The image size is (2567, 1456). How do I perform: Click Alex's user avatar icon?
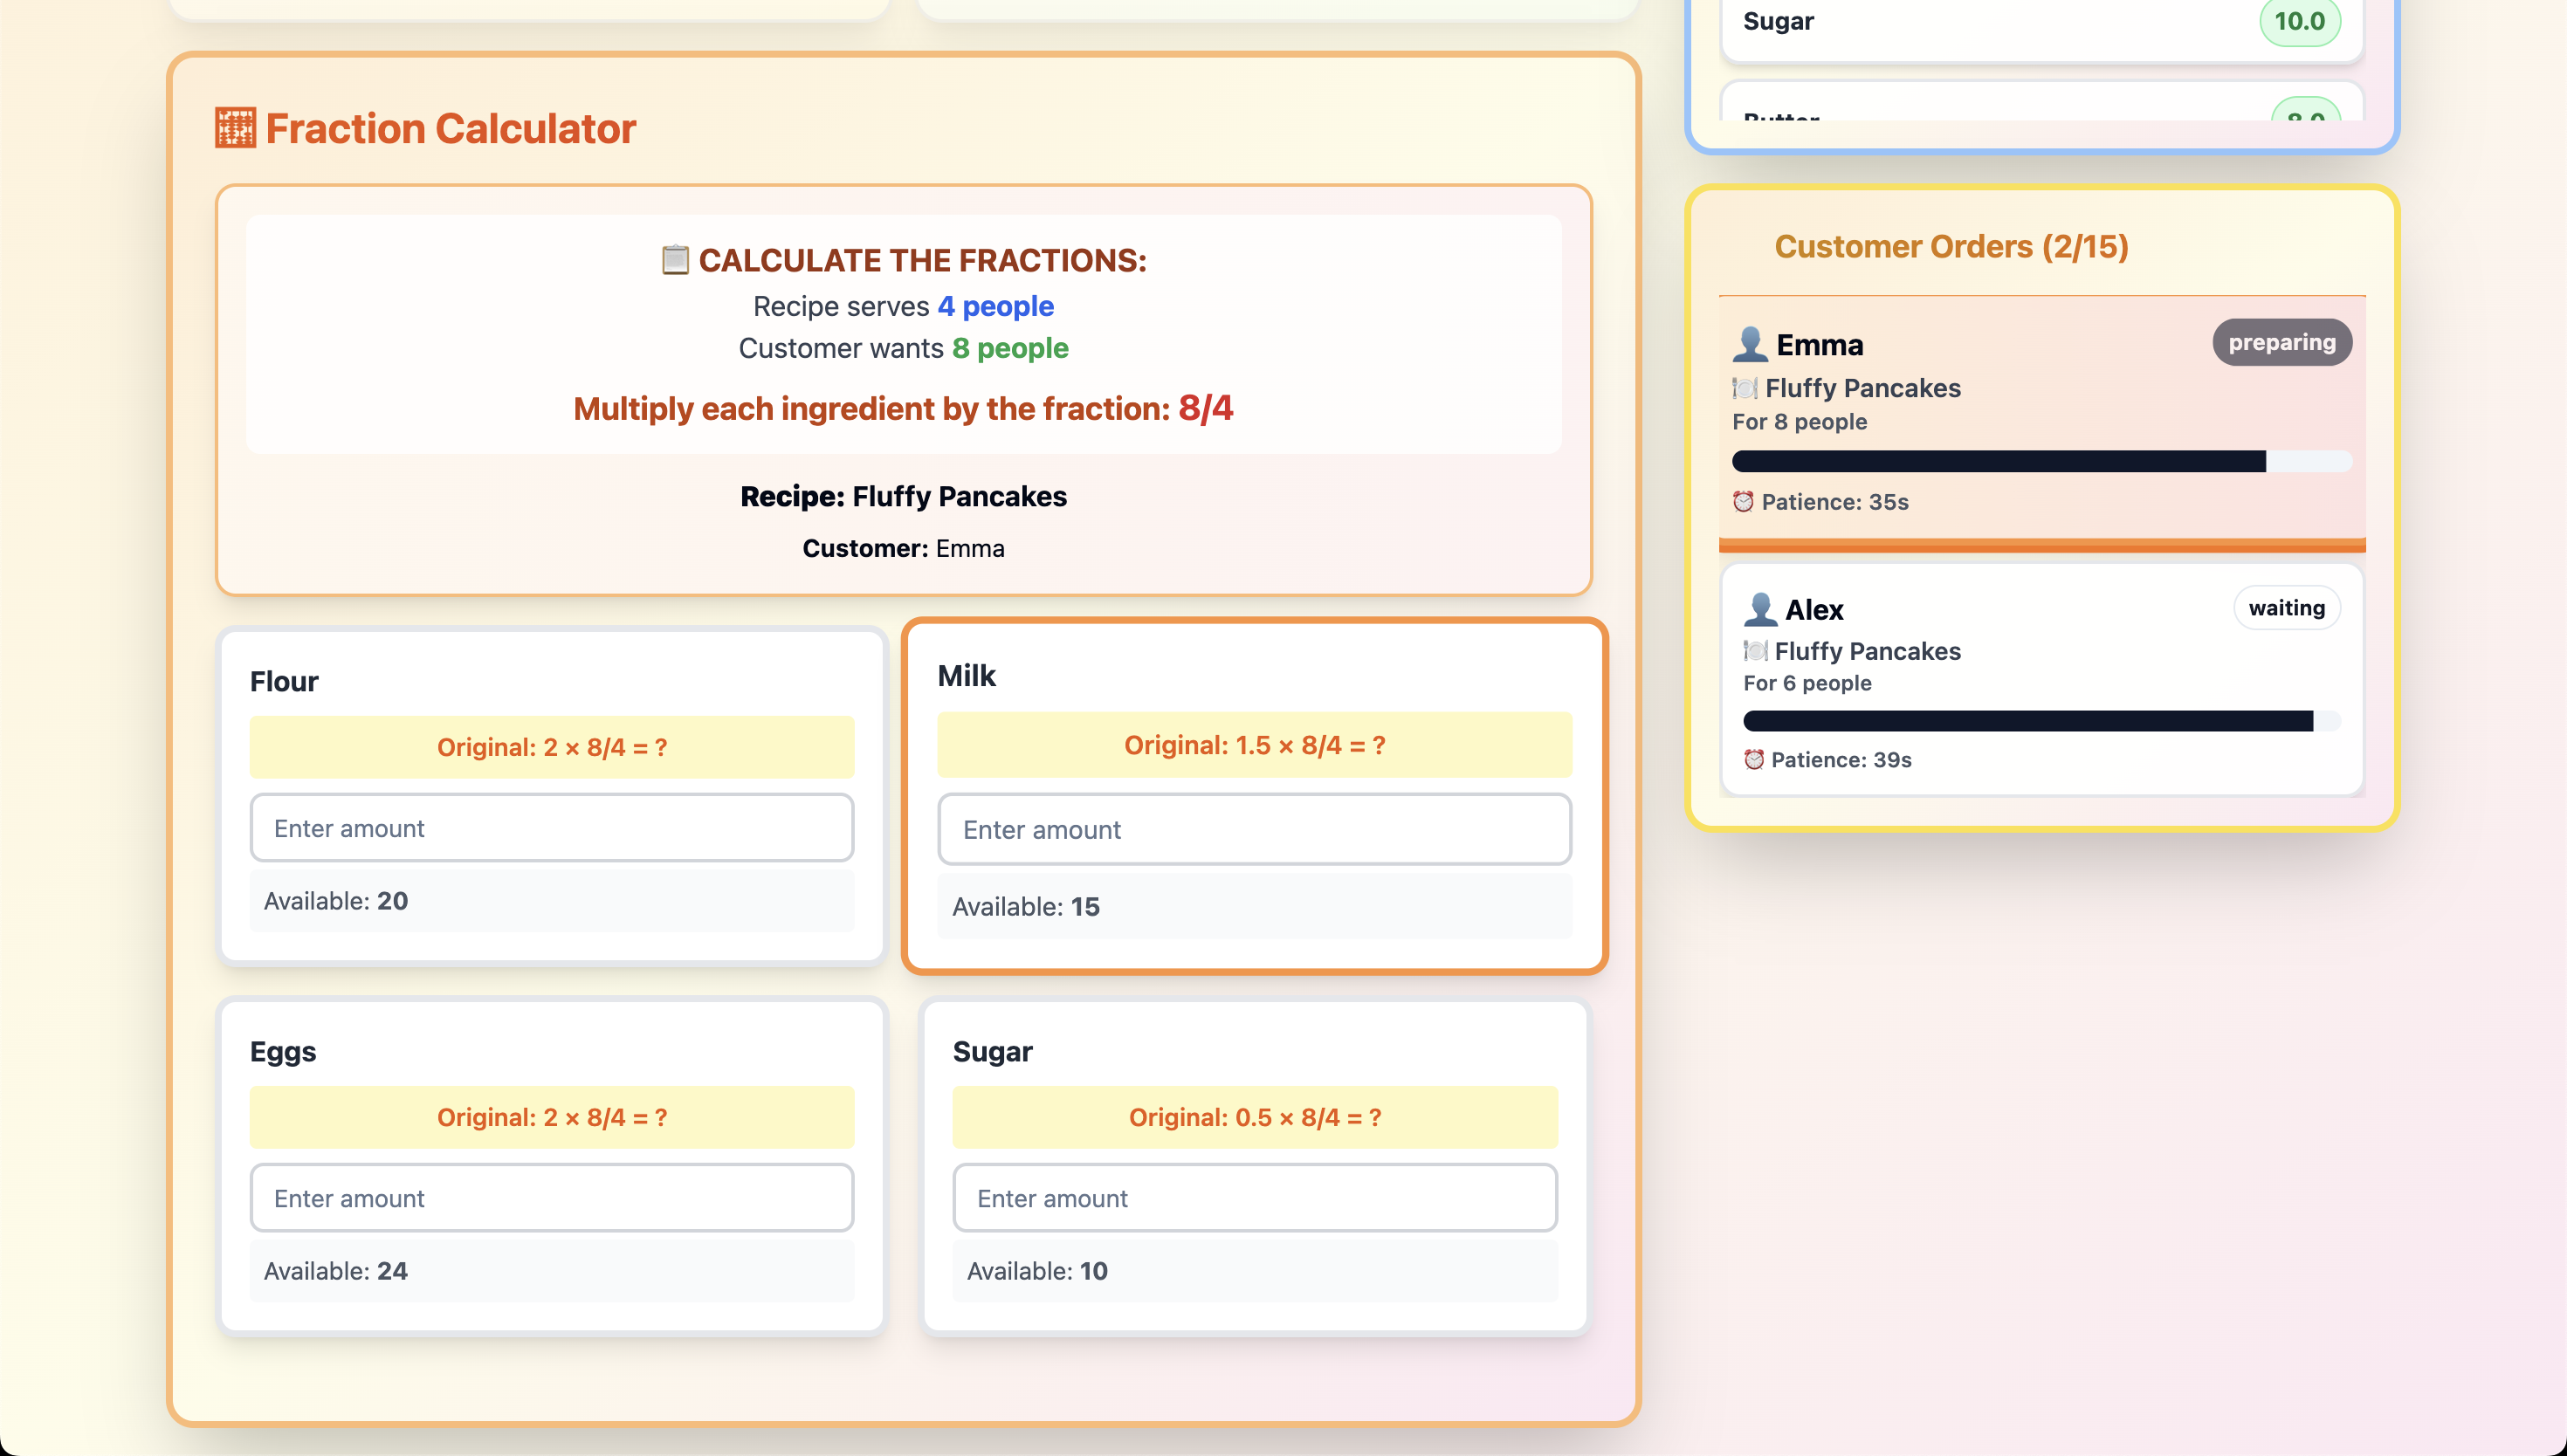[1760, 609]
